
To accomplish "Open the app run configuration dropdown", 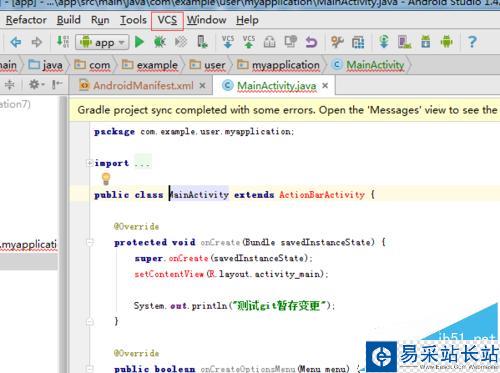I will point(102,42).
